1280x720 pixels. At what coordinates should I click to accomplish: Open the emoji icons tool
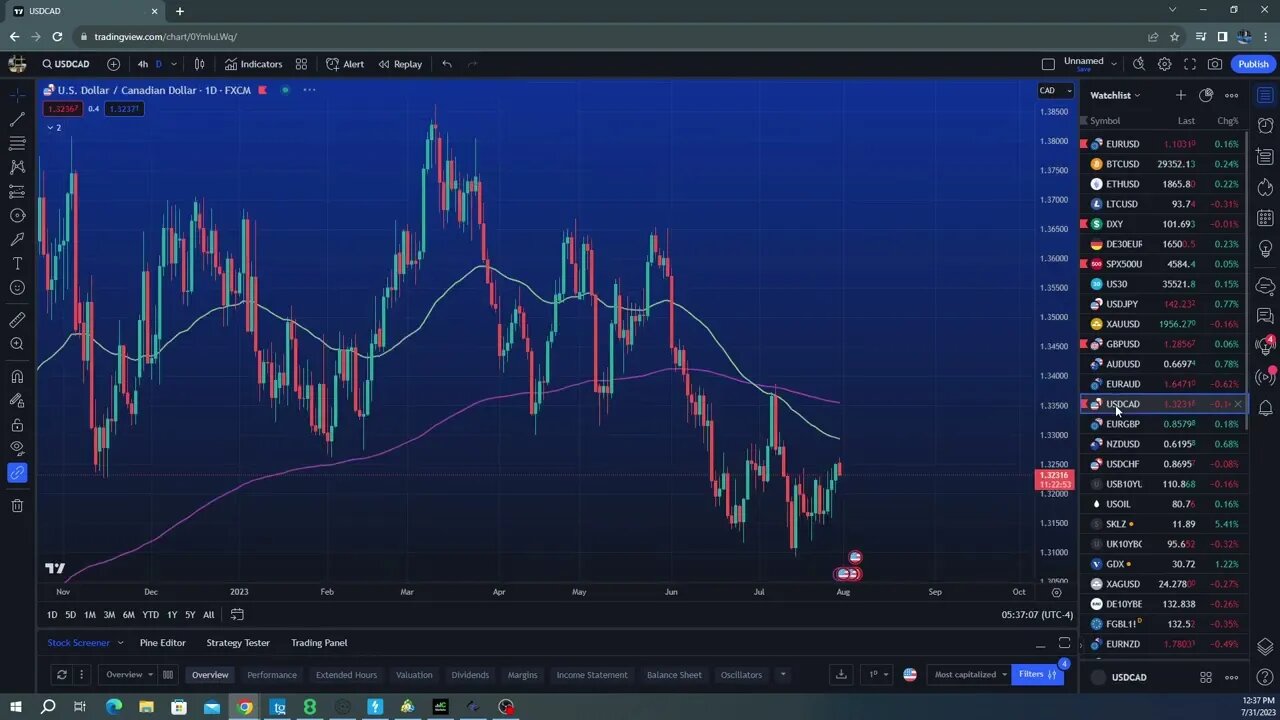pyautogui.click(x=17, y=288)
